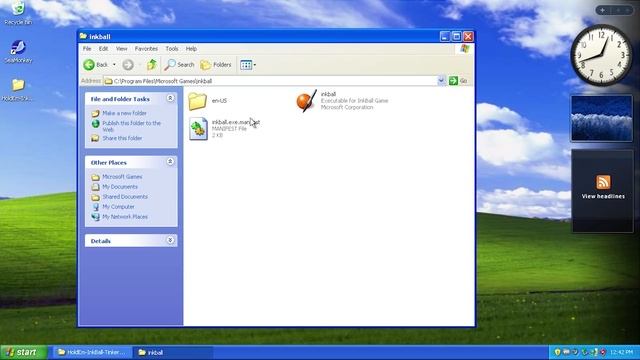The width and height of the screenshot is (640, 360).
Task: Click the Publish to Web globe icon
Action: tap(96, 123)
